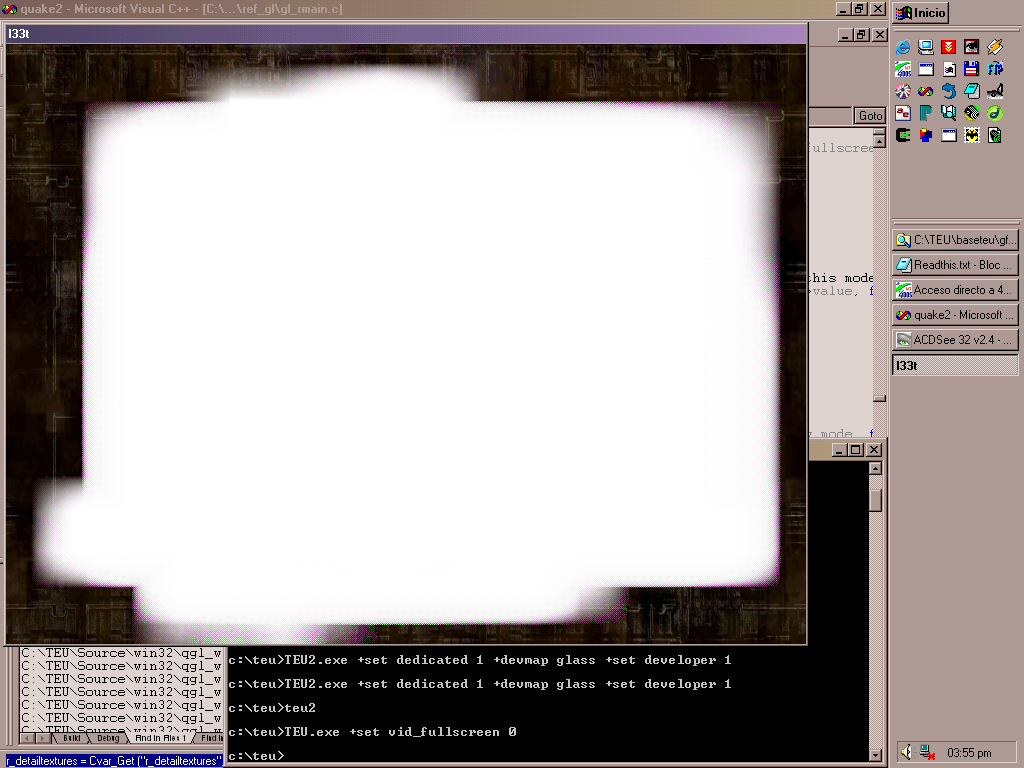
Task: Switch to ACDSee 32 v2.4 taskbar button
Action: pos(955,340)
